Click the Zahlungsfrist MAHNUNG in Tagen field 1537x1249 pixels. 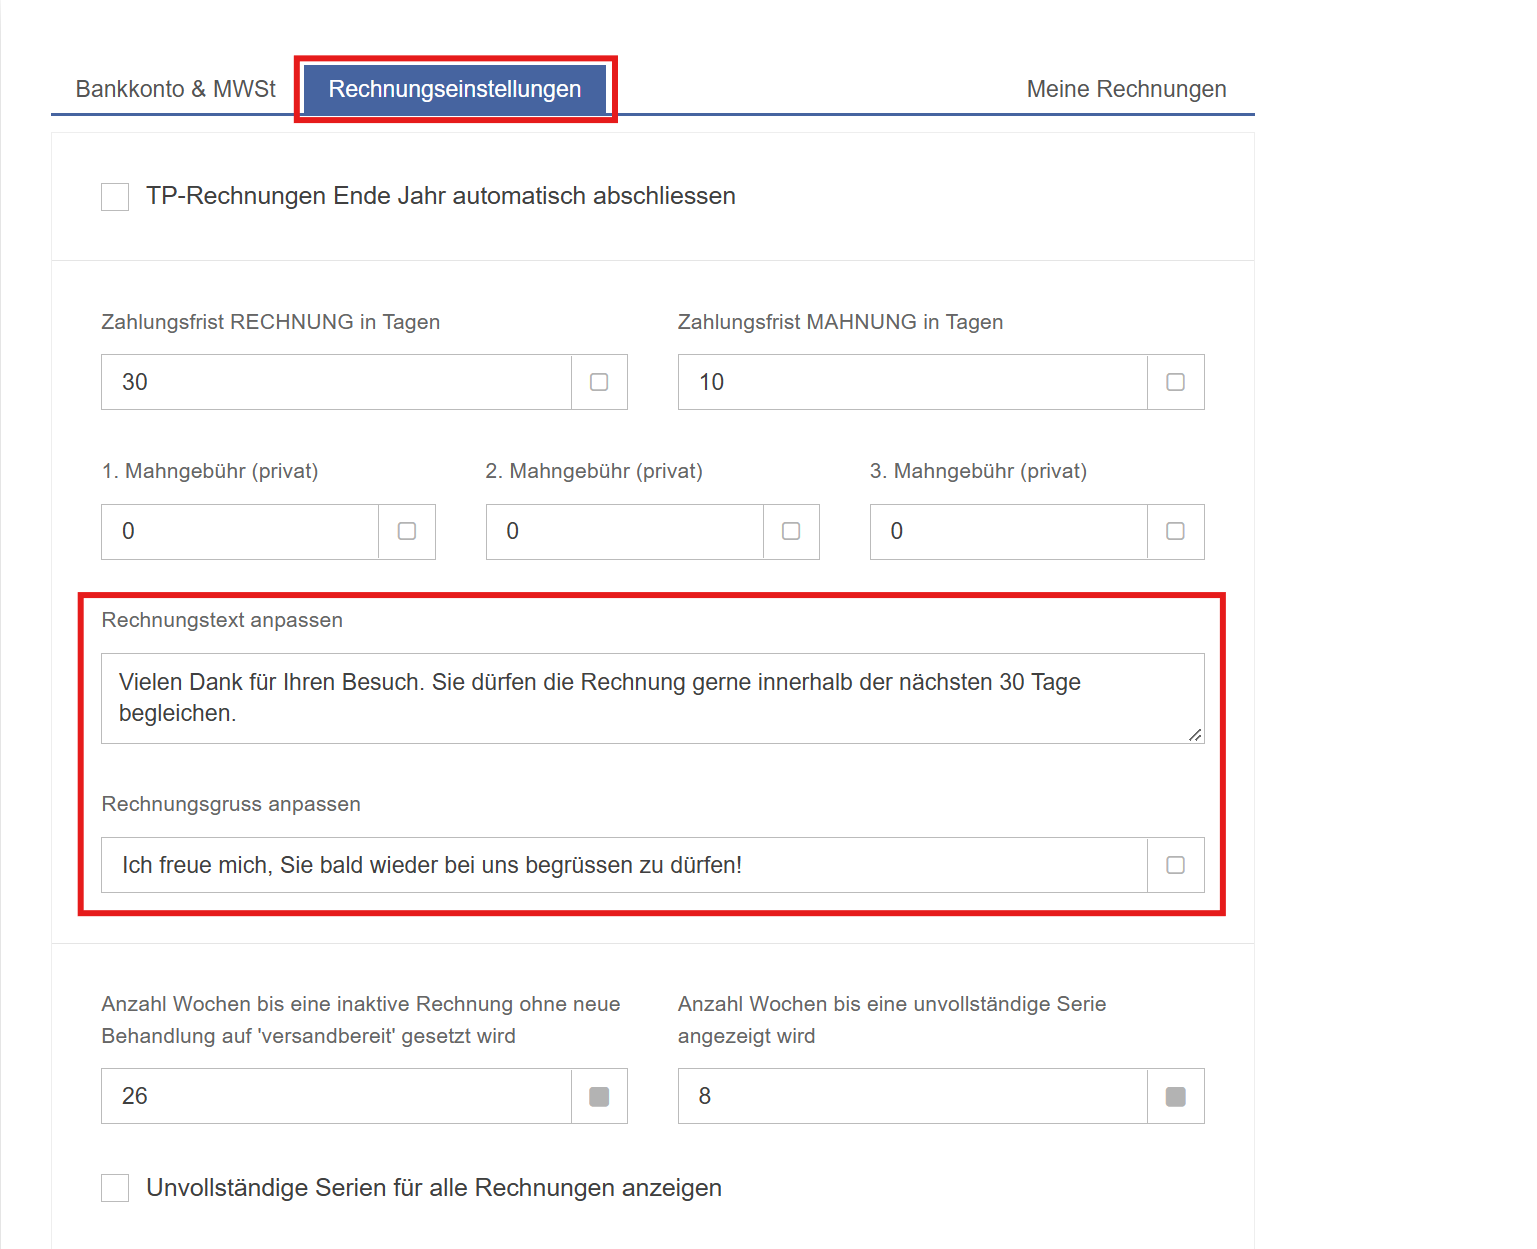pyautogui.click(x=913, y=382)
